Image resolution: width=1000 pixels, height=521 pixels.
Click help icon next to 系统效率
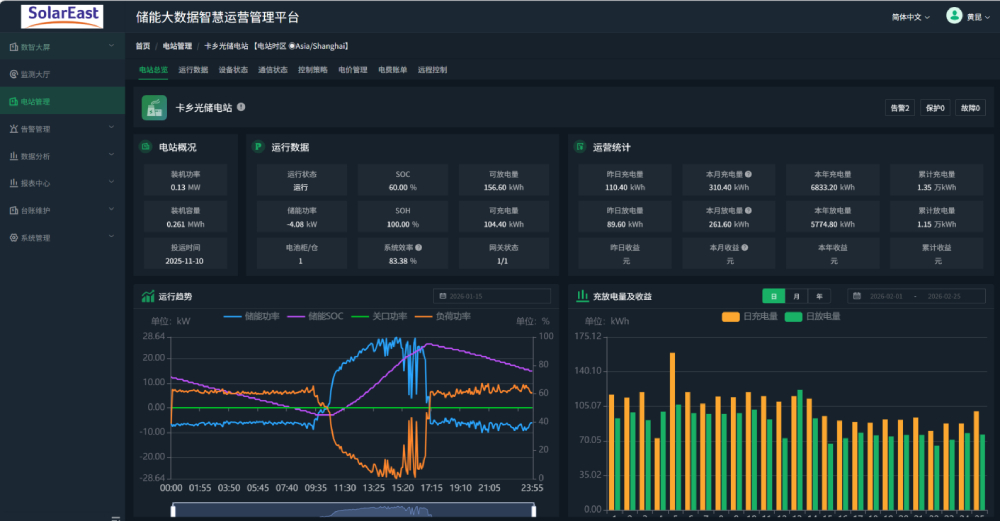[418, 247]
